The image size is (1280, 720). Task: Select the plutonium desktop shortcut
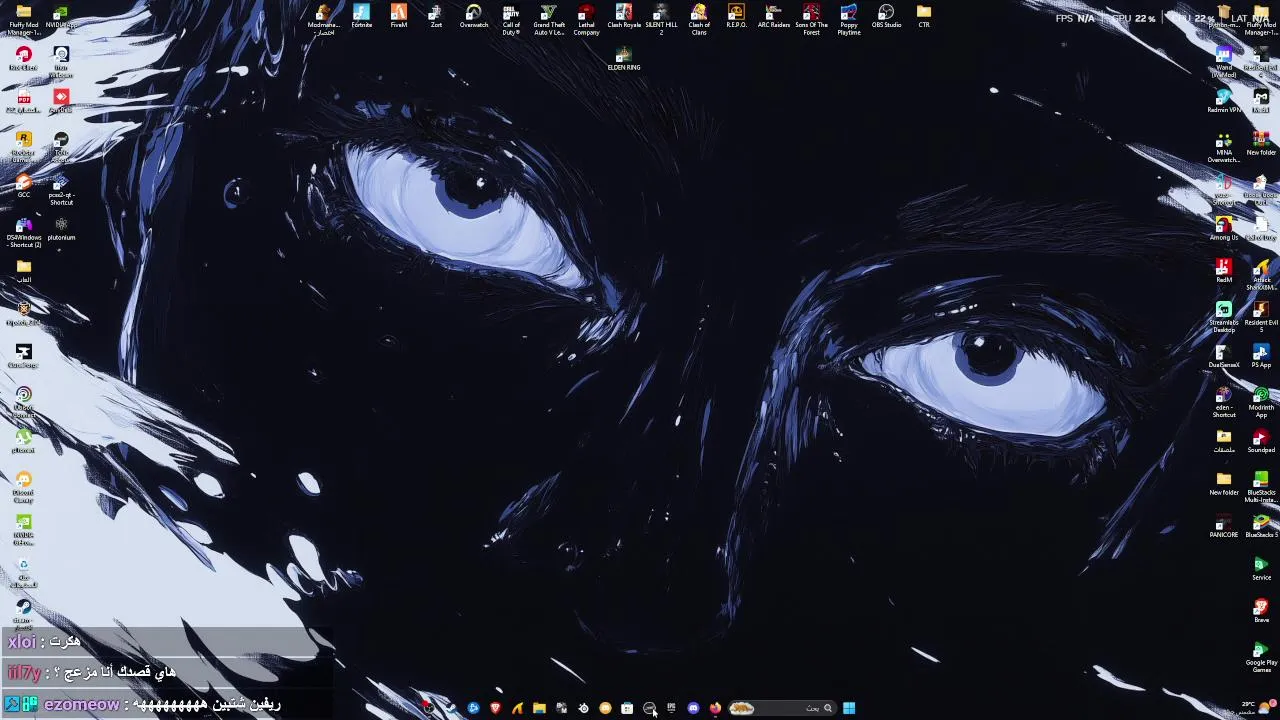pyautogui.click(x=61, y=229)
